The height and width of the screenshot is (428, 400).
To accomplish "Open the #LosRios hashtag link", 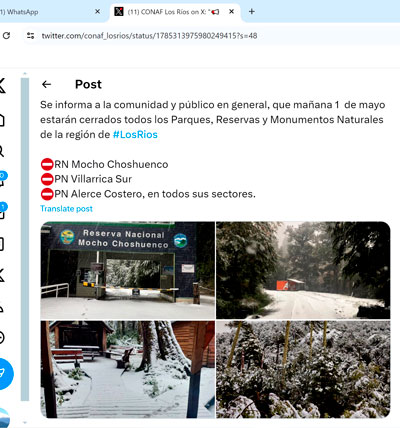I will coord(135,135).
